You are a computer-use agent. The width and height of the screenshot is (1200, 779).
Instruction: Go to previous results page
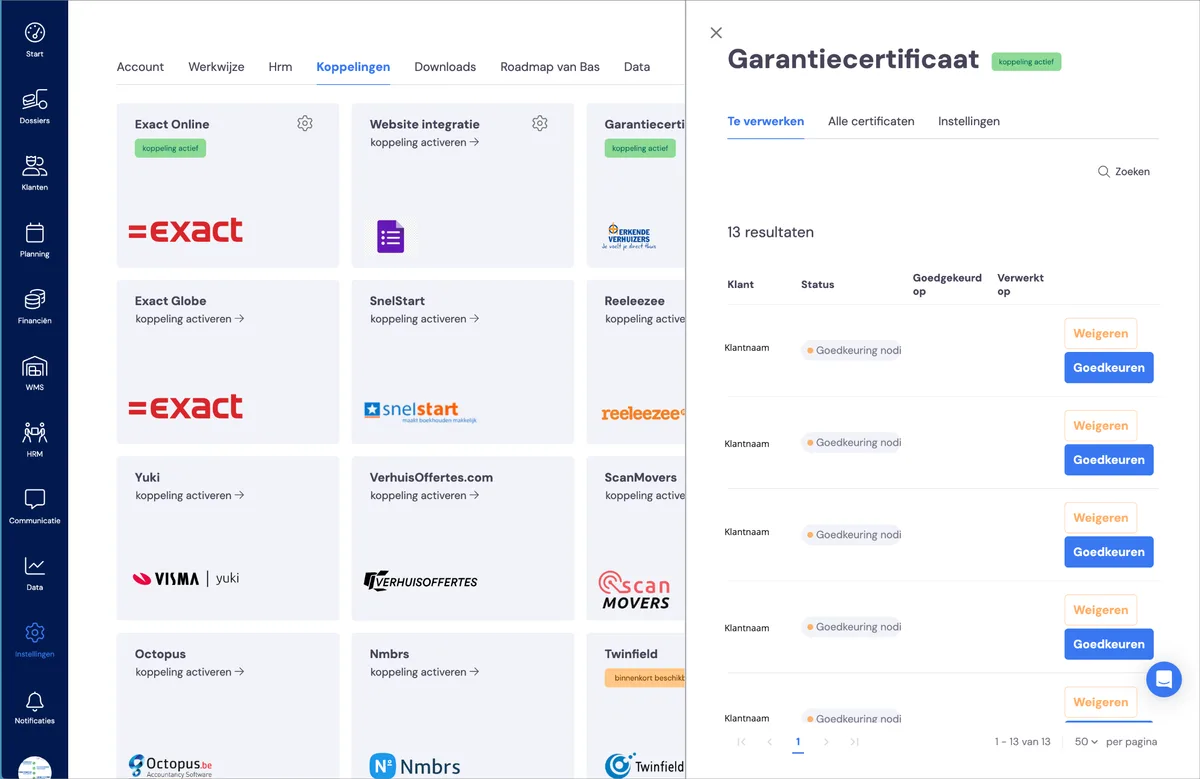pyautogui.click(x=769, y=742)
